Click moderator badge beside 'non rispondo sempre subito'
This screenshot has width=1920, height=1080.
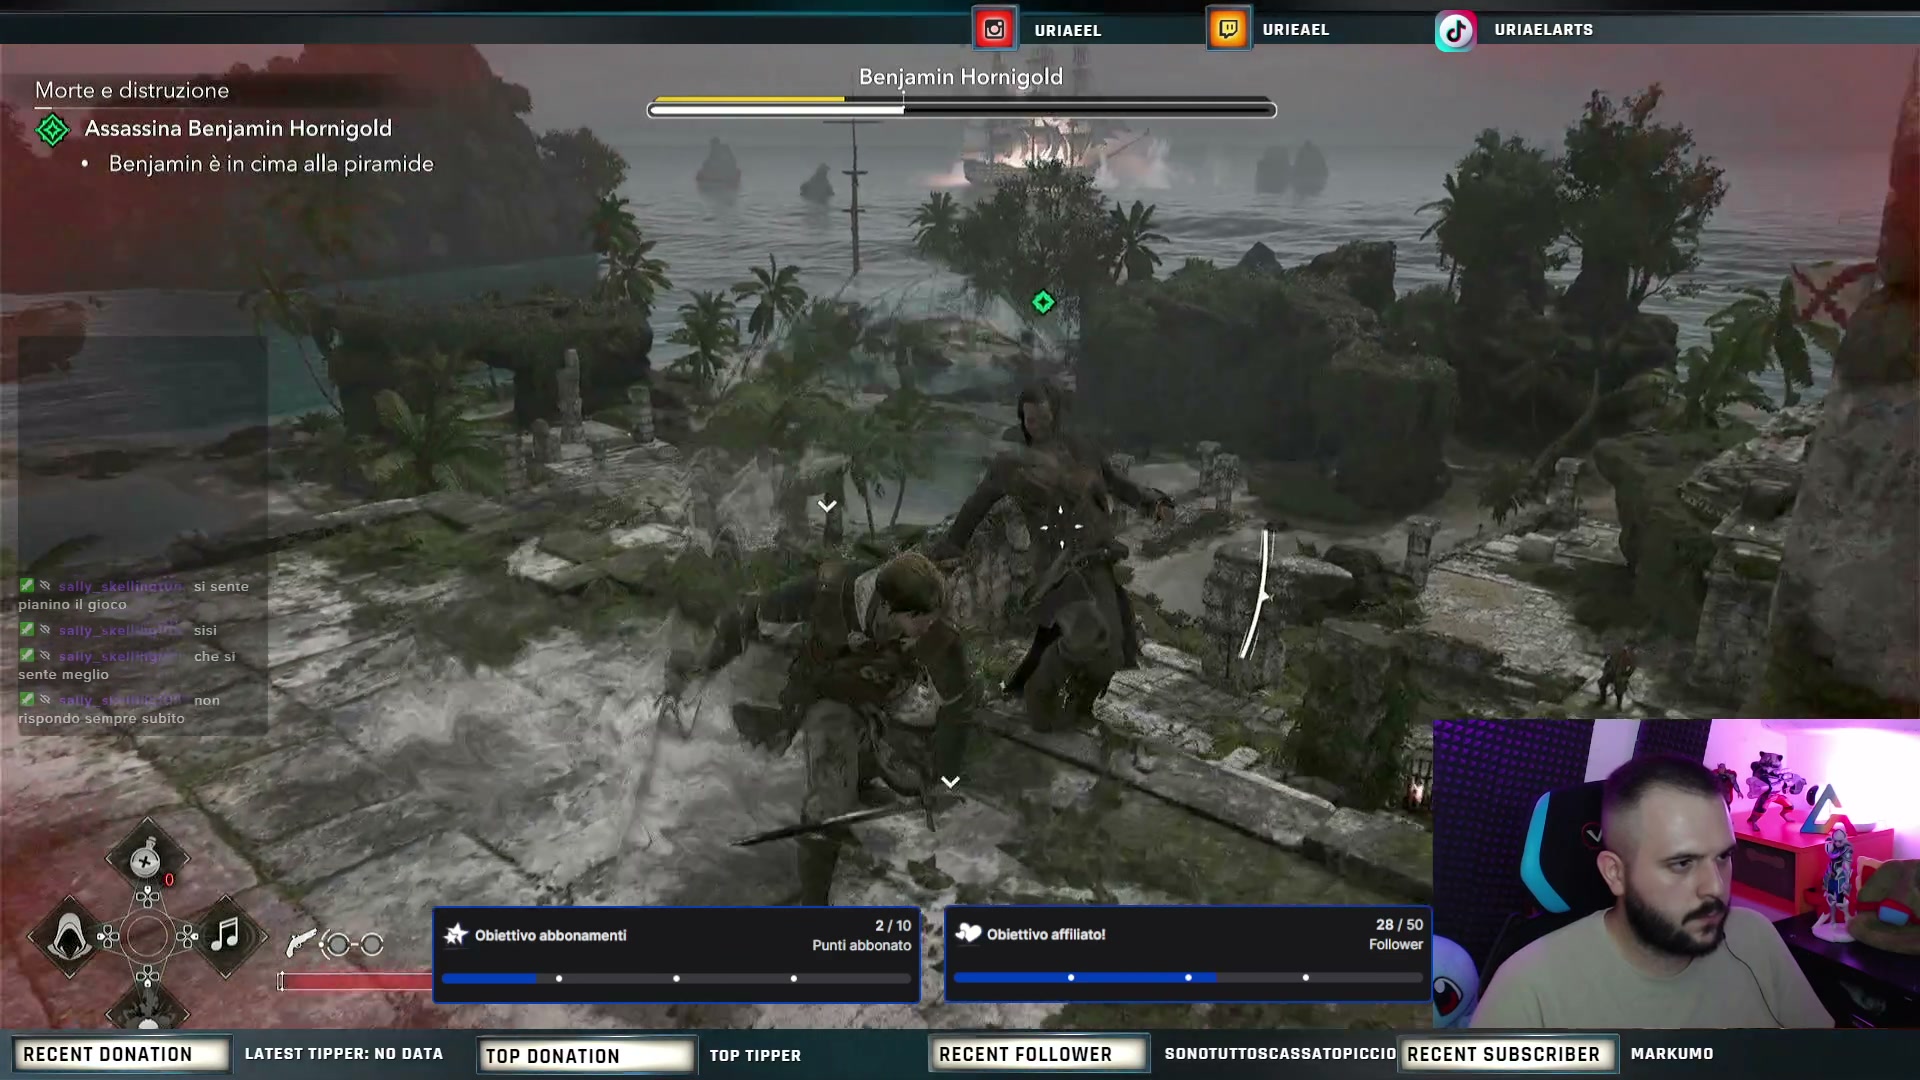(27, 700)
